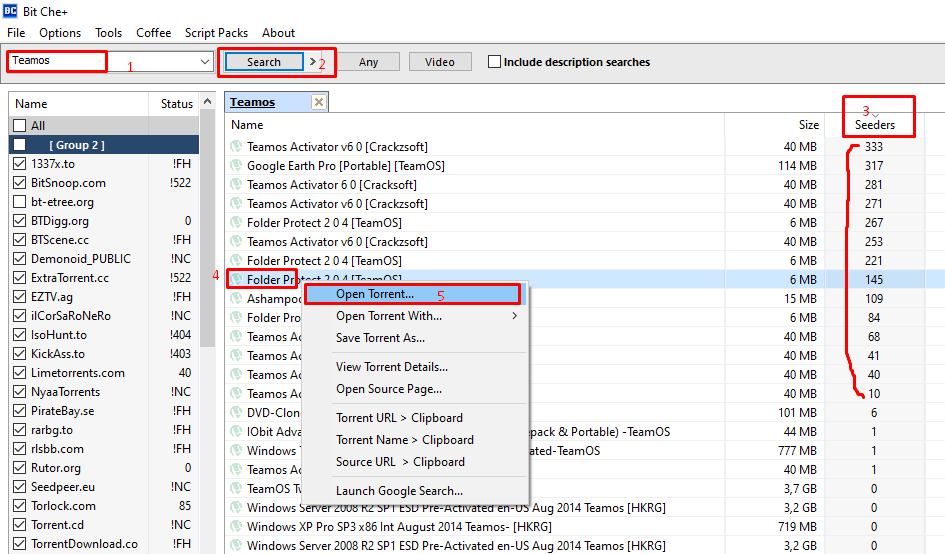Toggle the All sites checkbox

coord(19,125)
